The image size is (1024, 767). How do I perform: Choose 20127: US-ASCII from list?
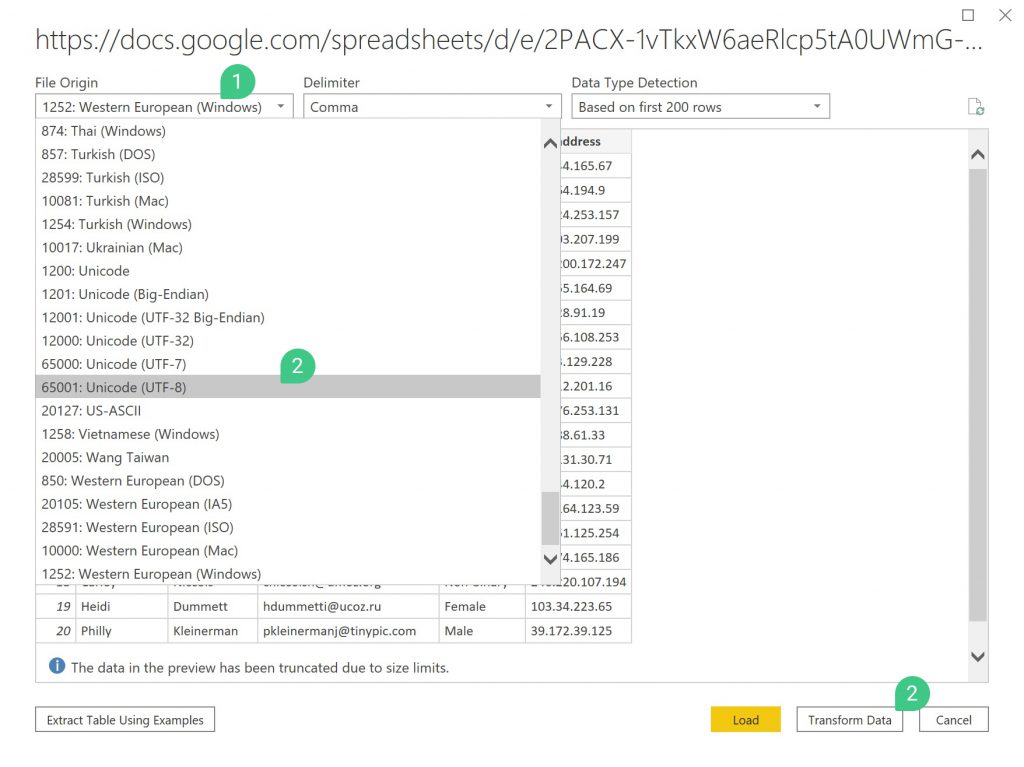92,411
